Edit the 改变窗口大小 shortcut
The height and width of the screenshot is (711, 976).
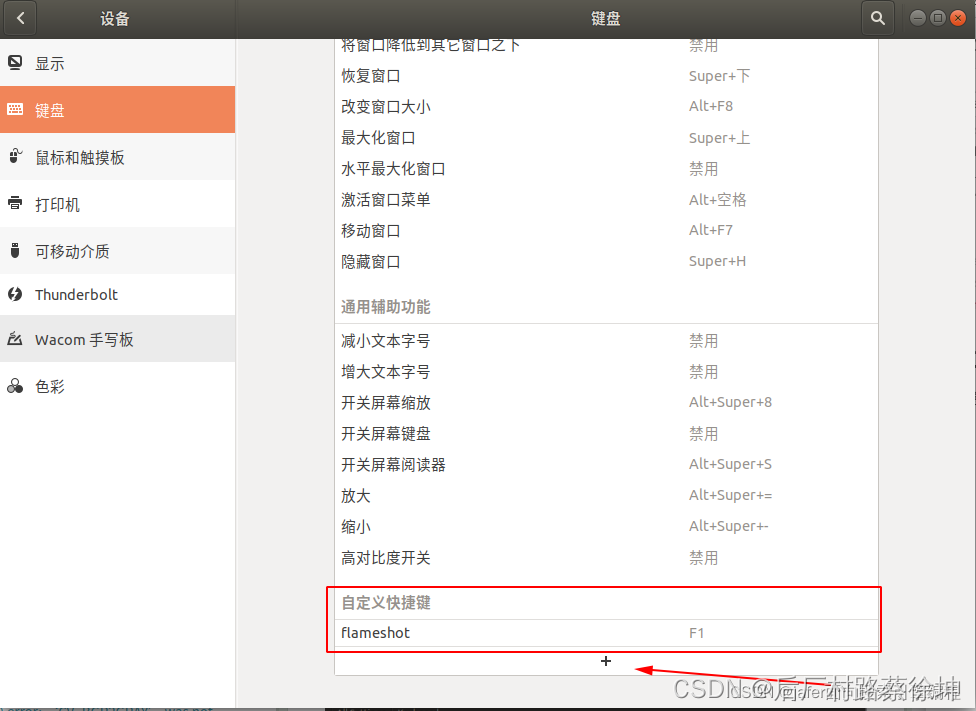[606, 106]
